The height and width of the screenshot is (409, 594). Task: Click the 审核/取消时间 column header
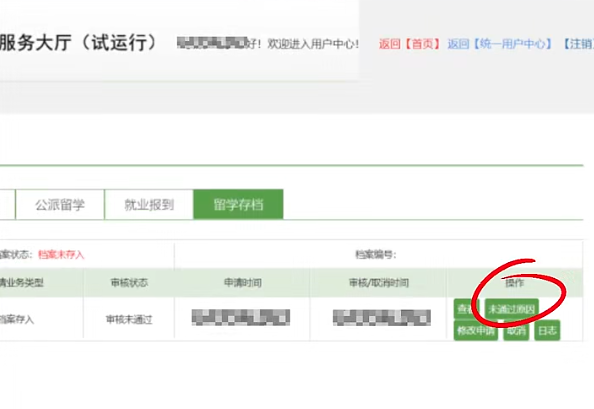pyautogui.click(x=378, y=283)
